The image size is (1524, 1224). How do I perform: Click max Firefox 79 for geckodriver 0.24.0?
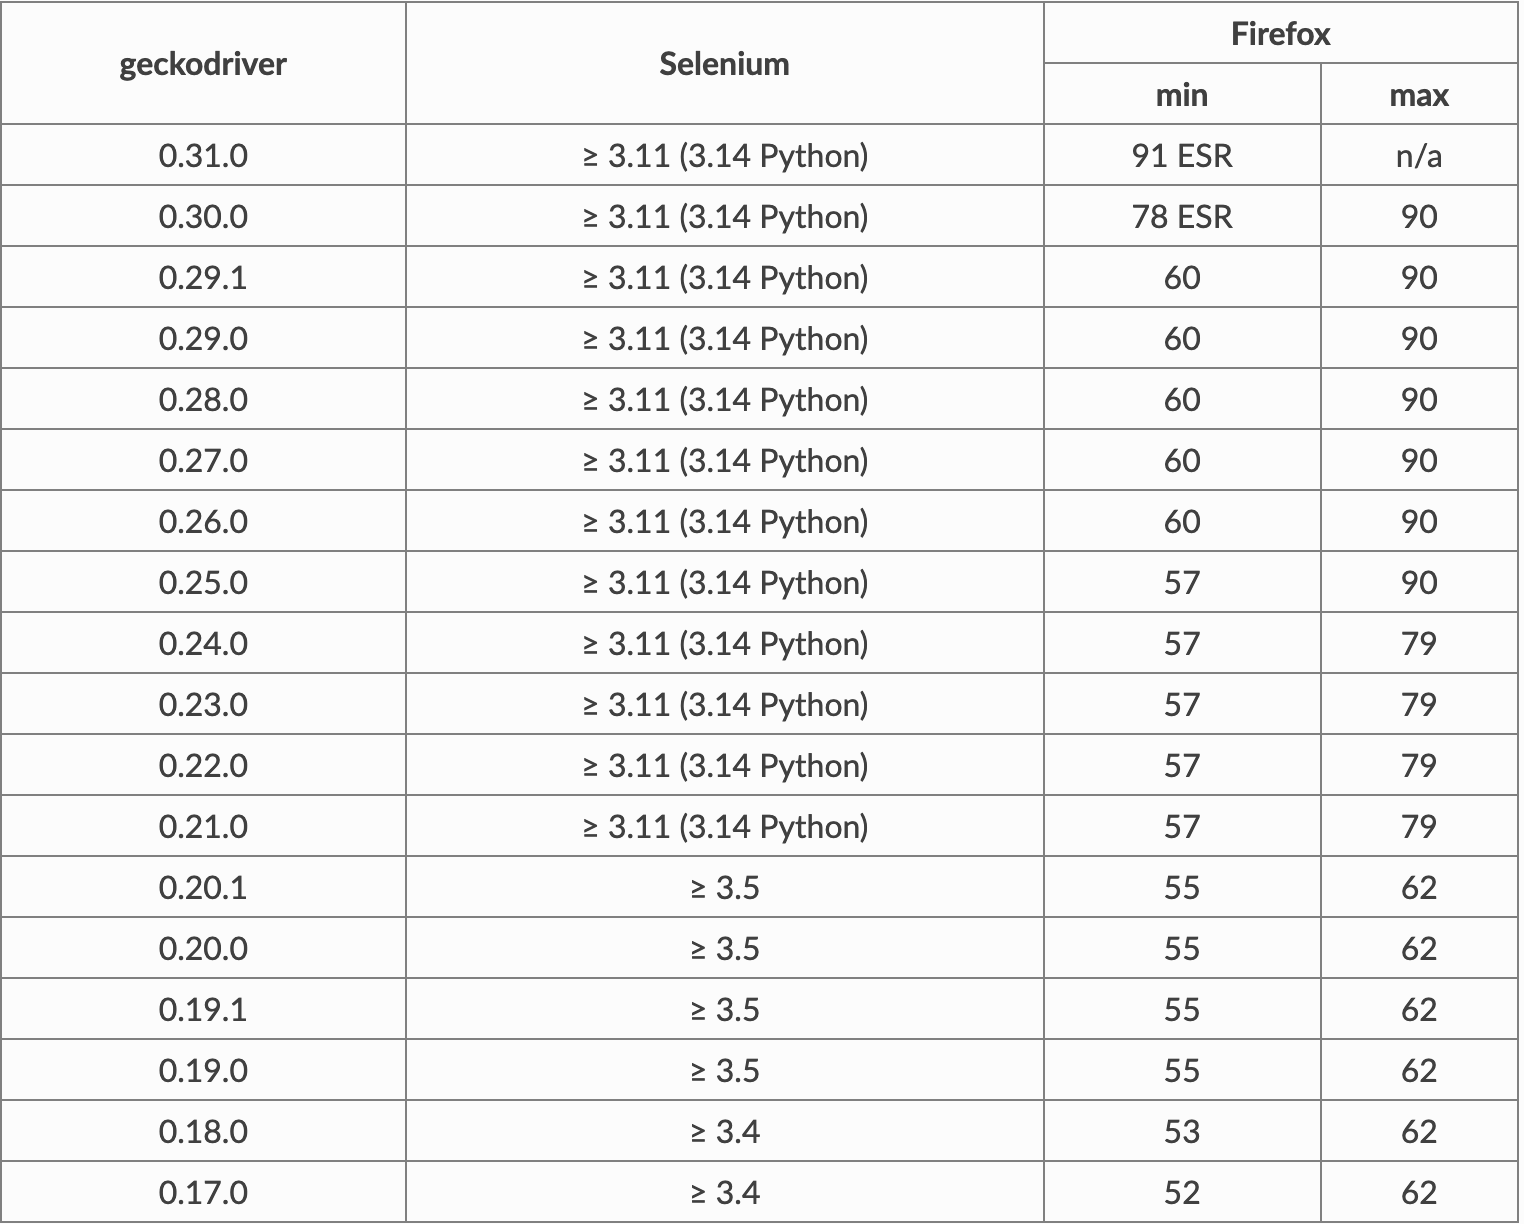pyautogui.click(x=1419, y=644)
